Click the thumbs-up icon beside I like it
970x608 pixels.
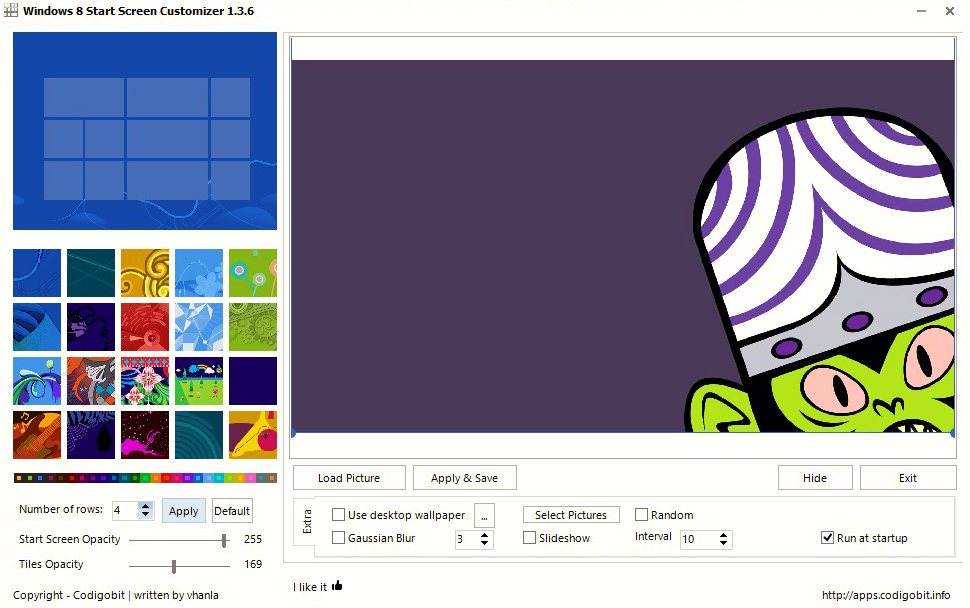point(337,585)
